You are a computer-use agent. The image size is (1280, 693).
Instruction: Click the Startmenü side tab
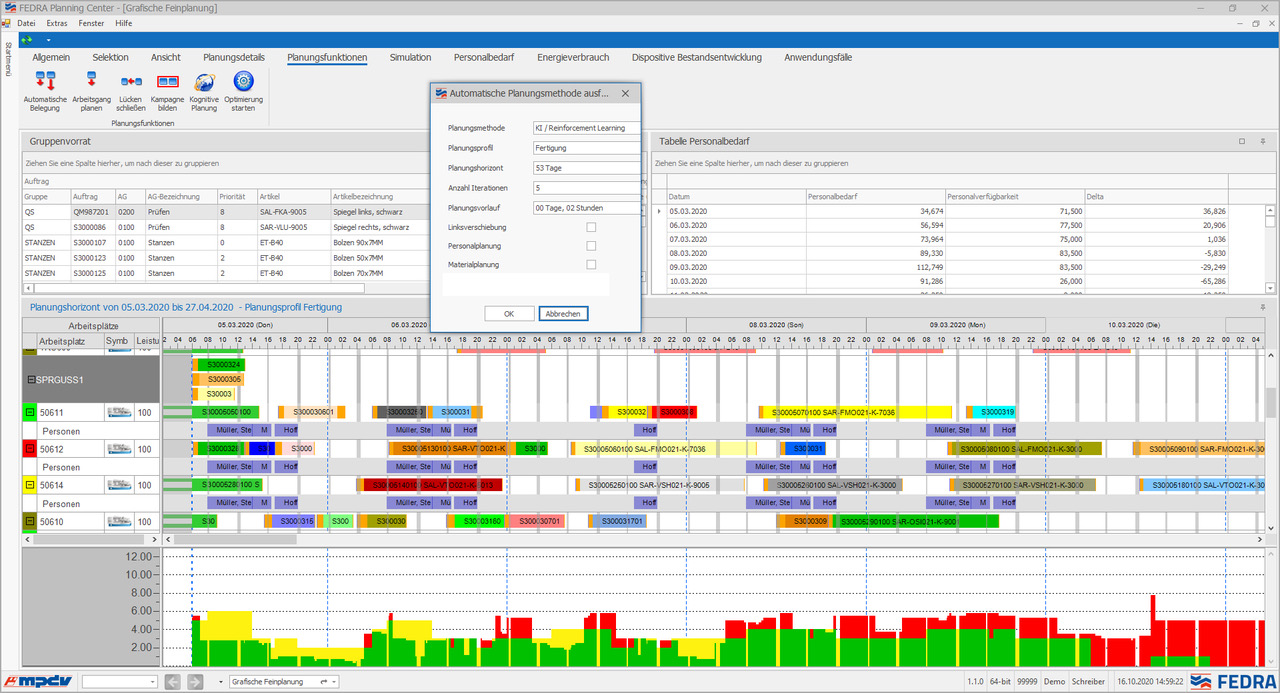click(8, 61)
